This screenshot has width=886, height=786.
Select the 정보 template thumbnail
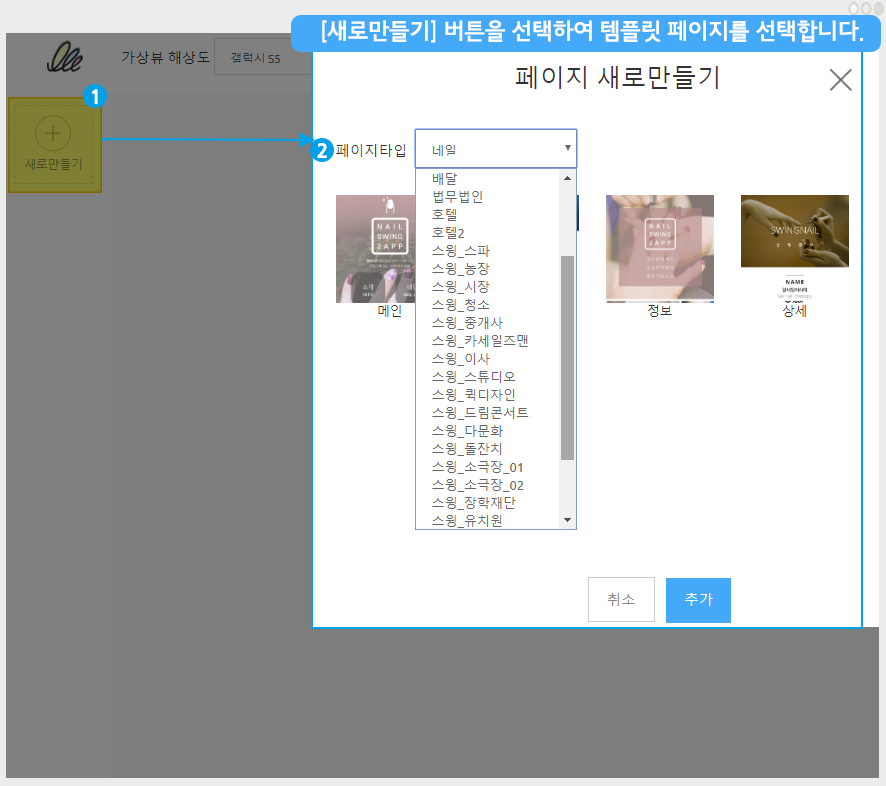point(659,249)
